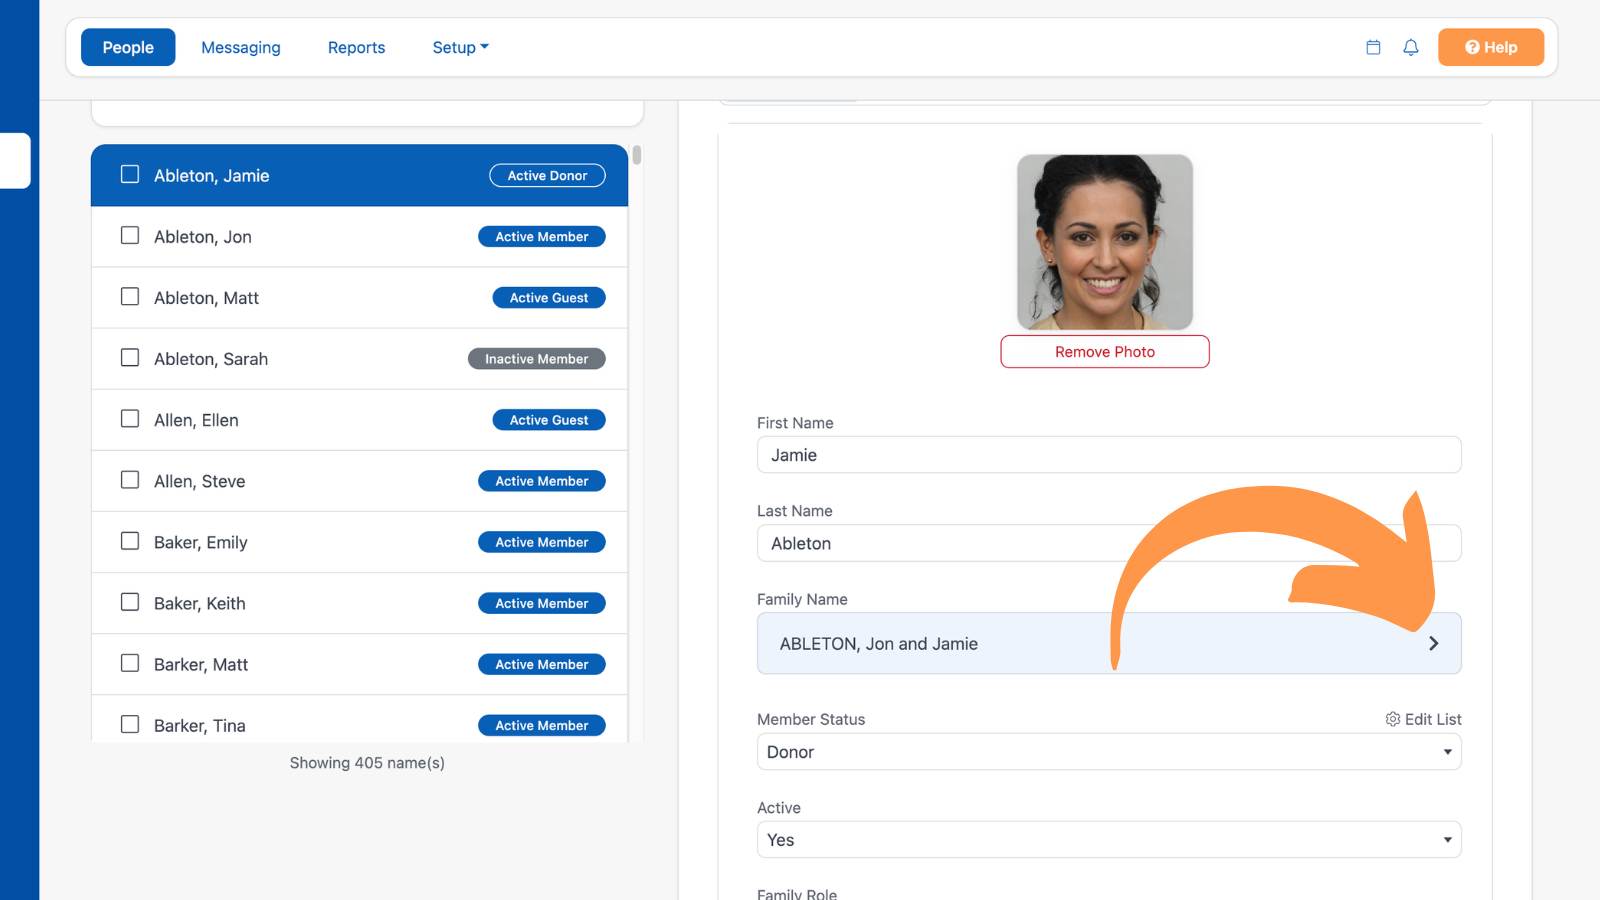Check the box for Ableton, Jon

pos(130,236)
